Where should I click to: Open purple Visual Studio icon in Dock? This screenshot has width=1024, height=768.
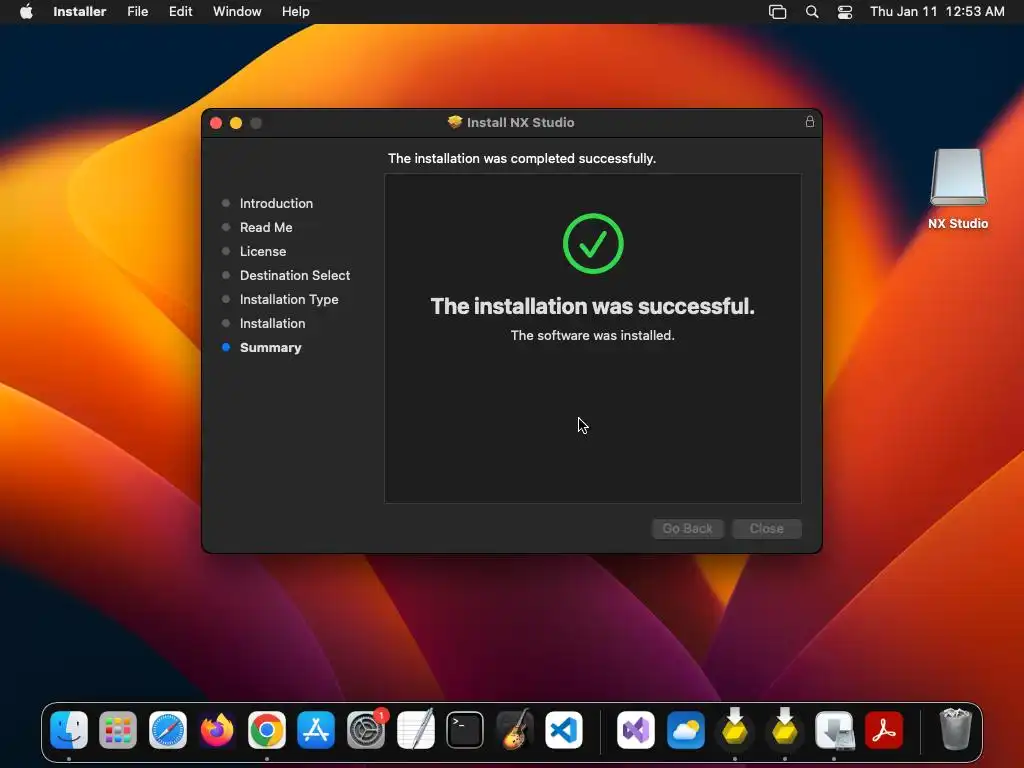coord(636,729)
